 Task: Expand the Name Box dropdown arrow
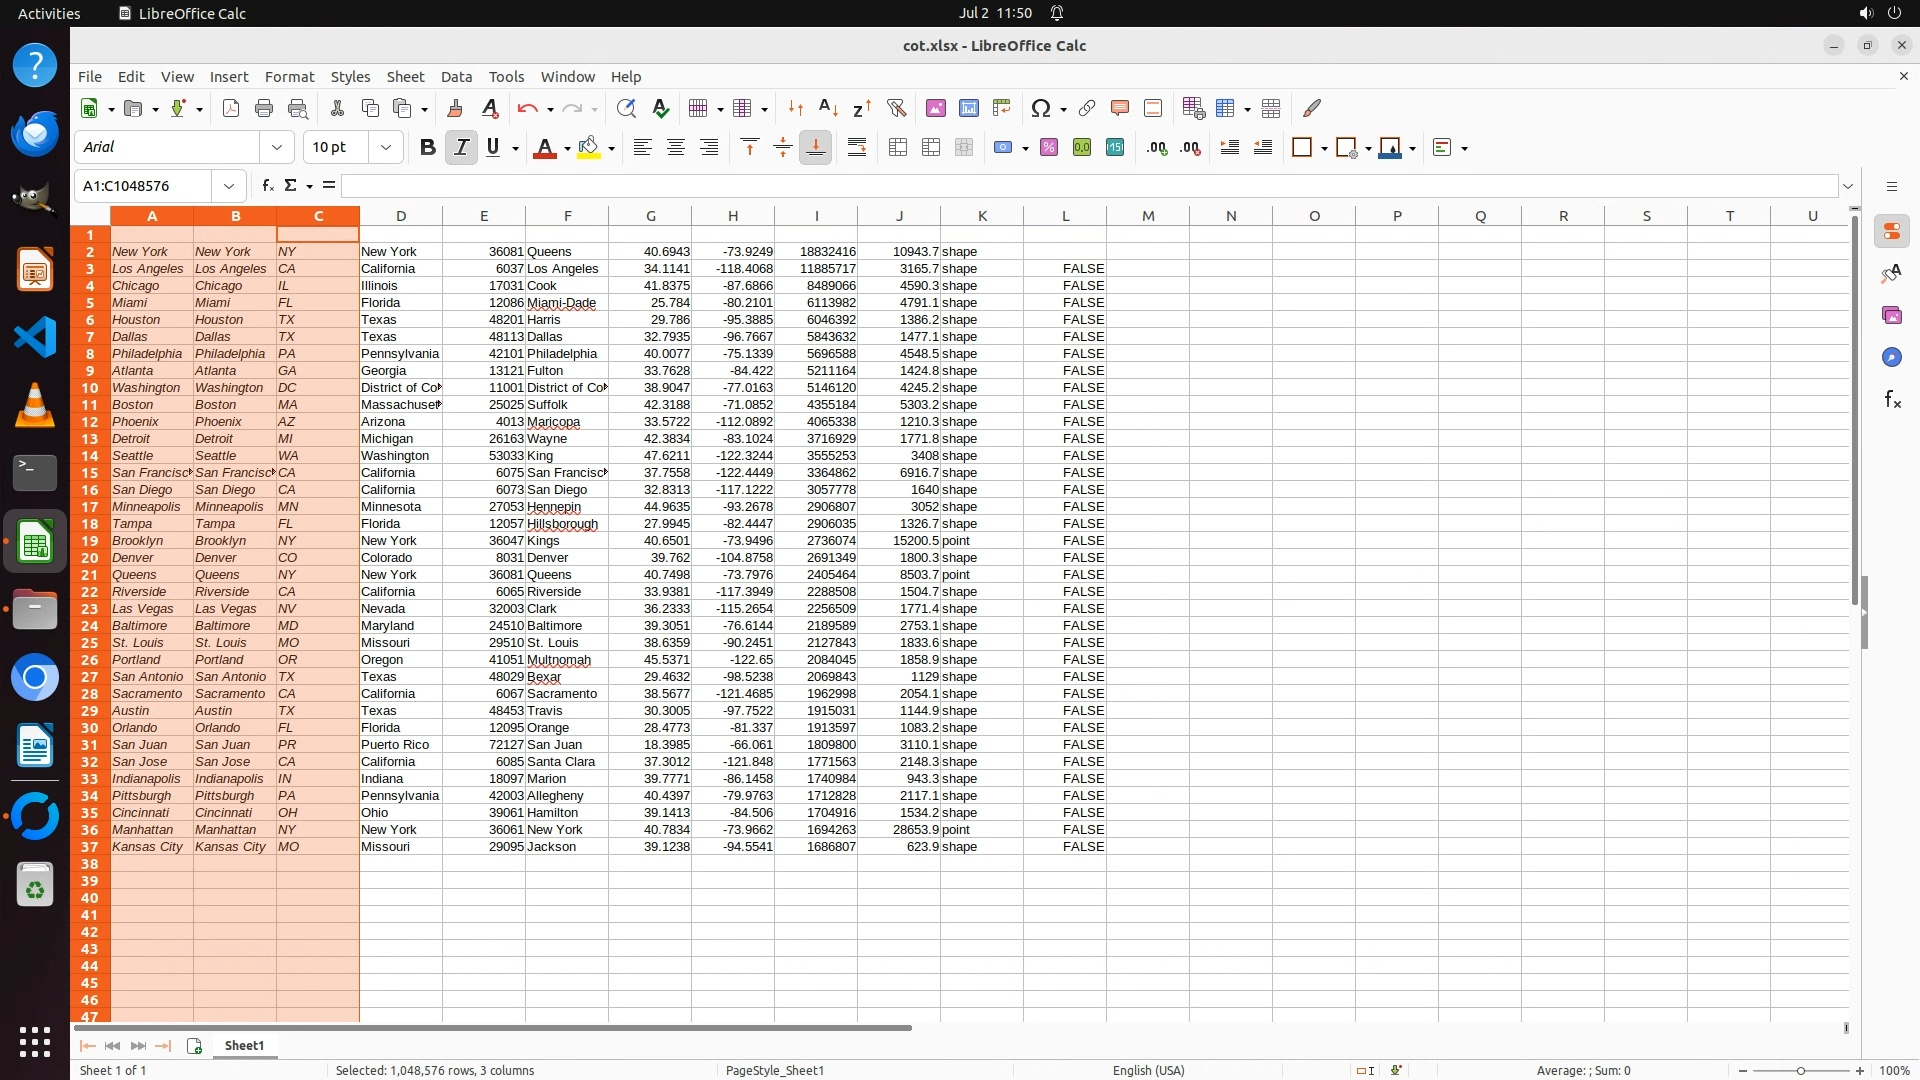(229, 185)
